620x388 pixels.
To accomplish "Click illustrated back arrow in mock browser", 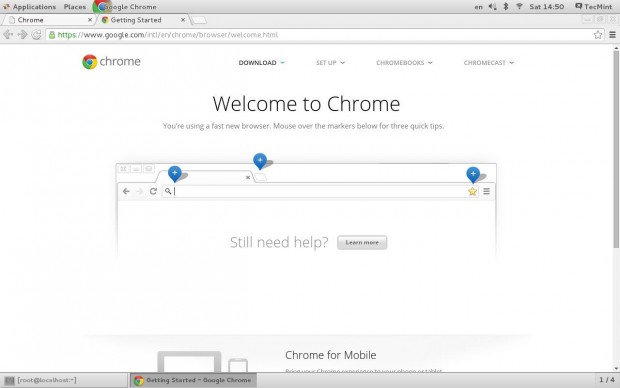I will pyautogui.click(x=126, y=191).
